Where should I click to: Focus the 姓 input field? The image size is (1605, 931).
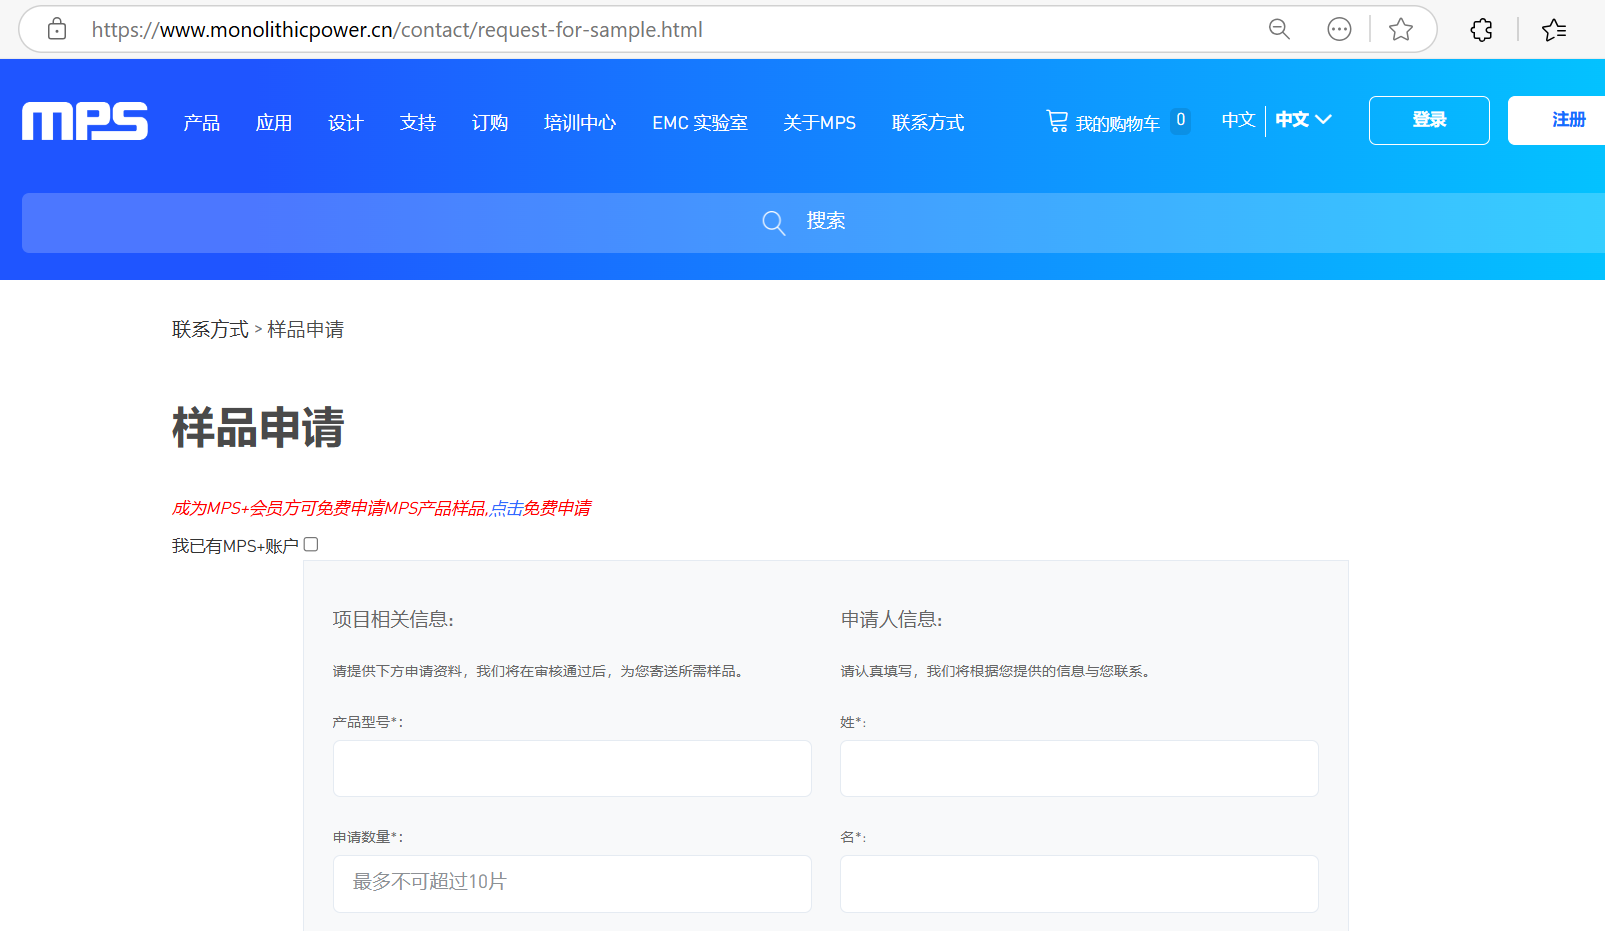pos(1079,768)
